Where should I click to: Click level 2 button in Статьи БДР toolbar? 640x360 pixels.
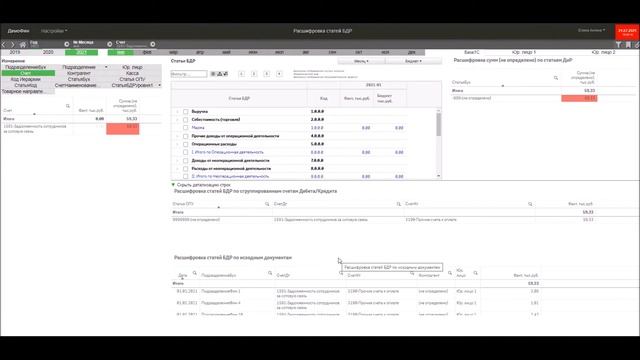point(254,74)
